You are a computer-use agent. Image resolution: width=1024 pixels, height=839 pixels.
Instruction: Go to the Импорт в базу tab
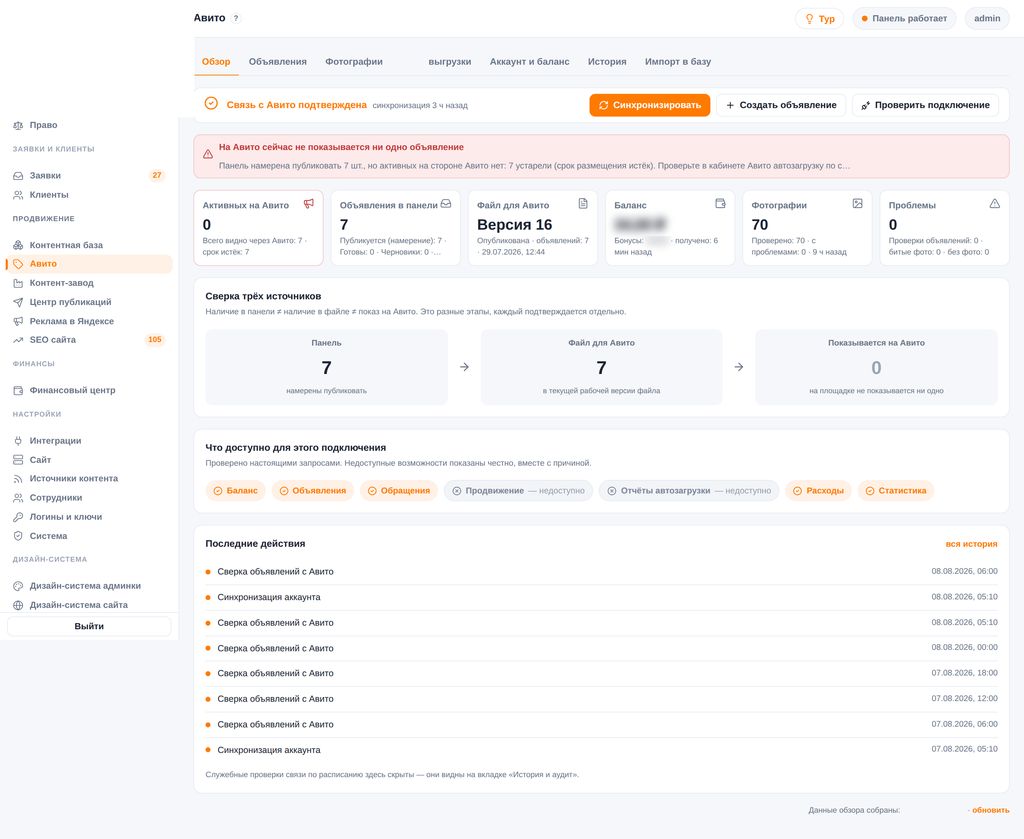tap(678, 61)
